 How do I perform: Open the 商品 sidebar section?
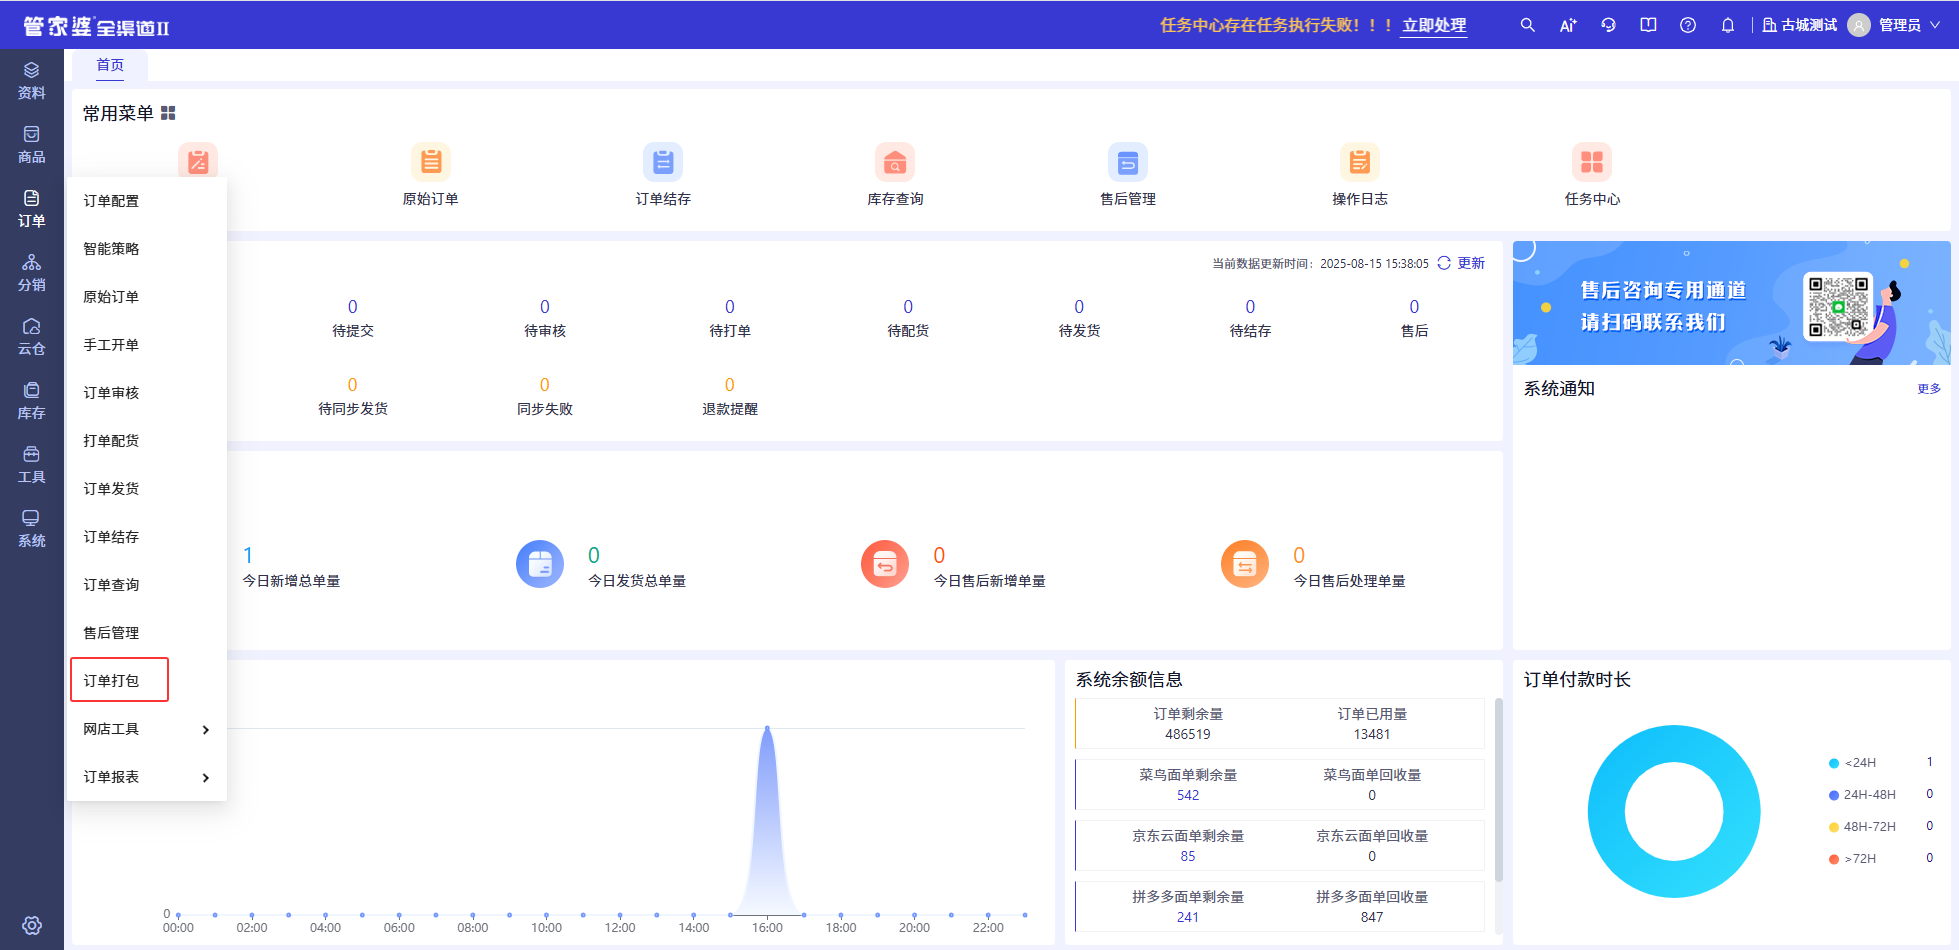[32, 145]
